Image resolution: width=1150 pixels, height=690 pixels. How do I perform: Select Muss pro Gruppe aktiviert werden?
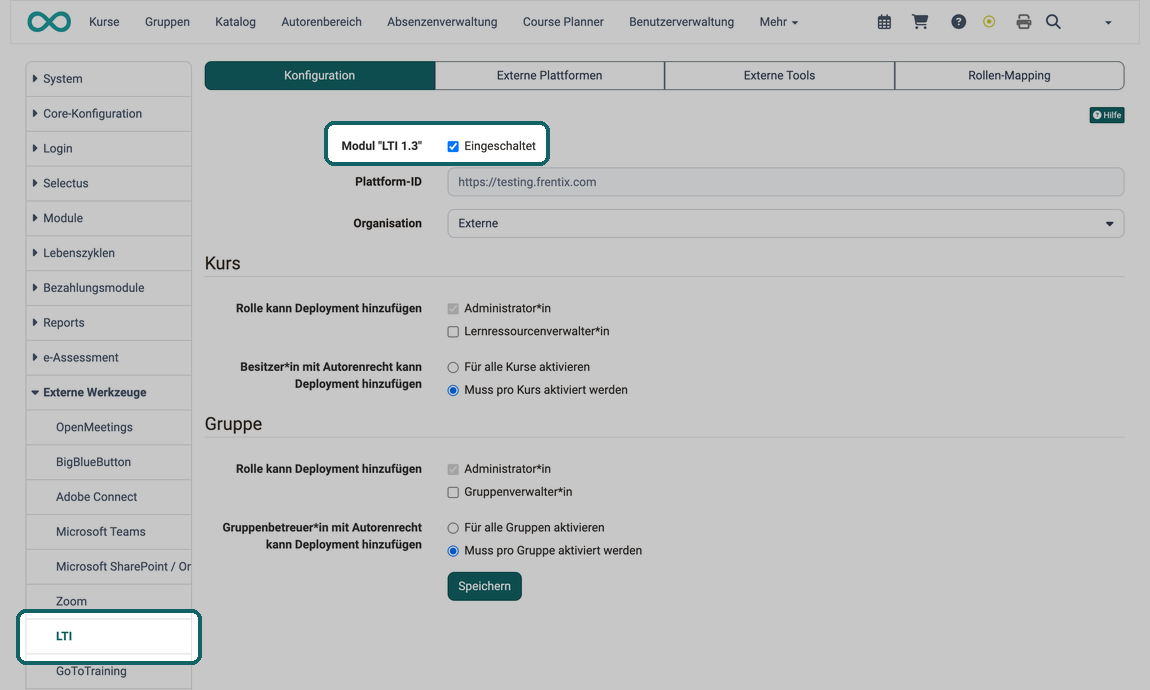(x=453, y=551)
